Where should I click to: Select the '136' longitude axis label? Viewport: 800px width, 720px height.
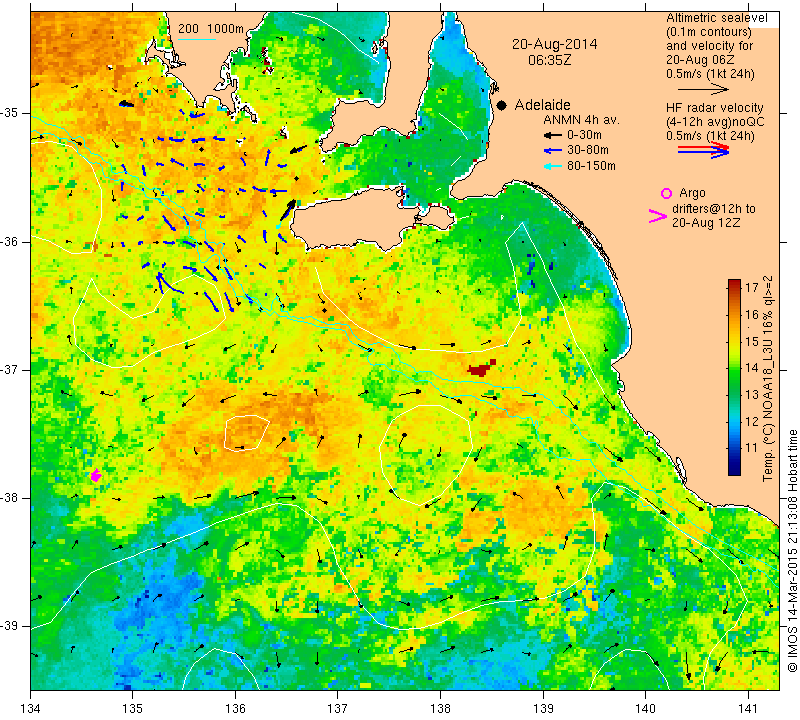coord(235,709)
